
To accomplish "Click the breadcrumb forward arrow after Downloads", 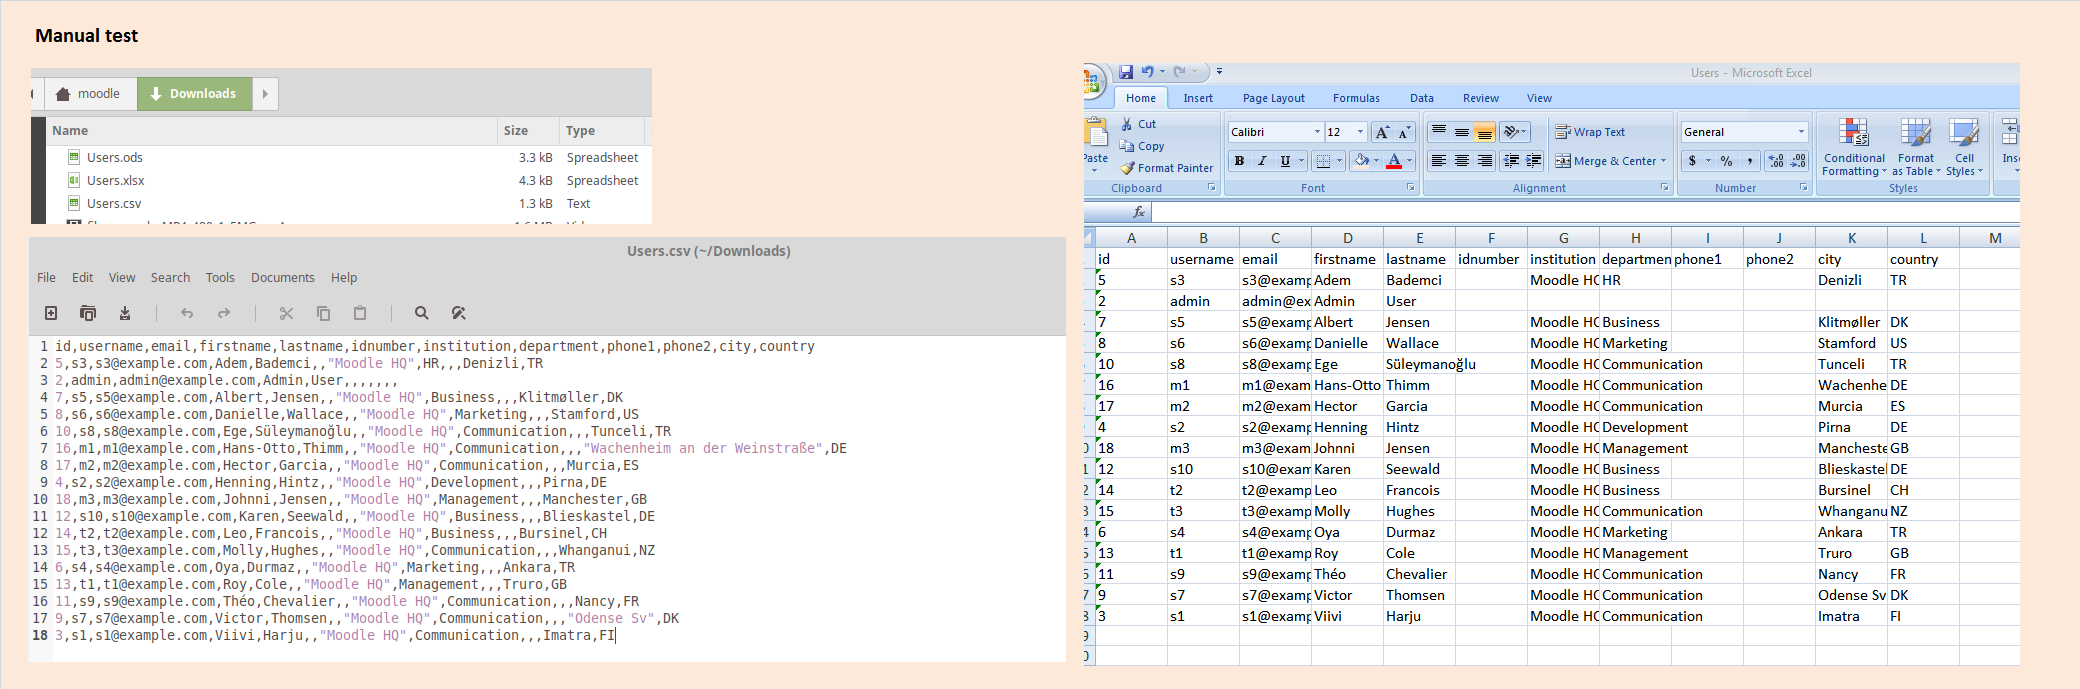I will click(265, 94).
